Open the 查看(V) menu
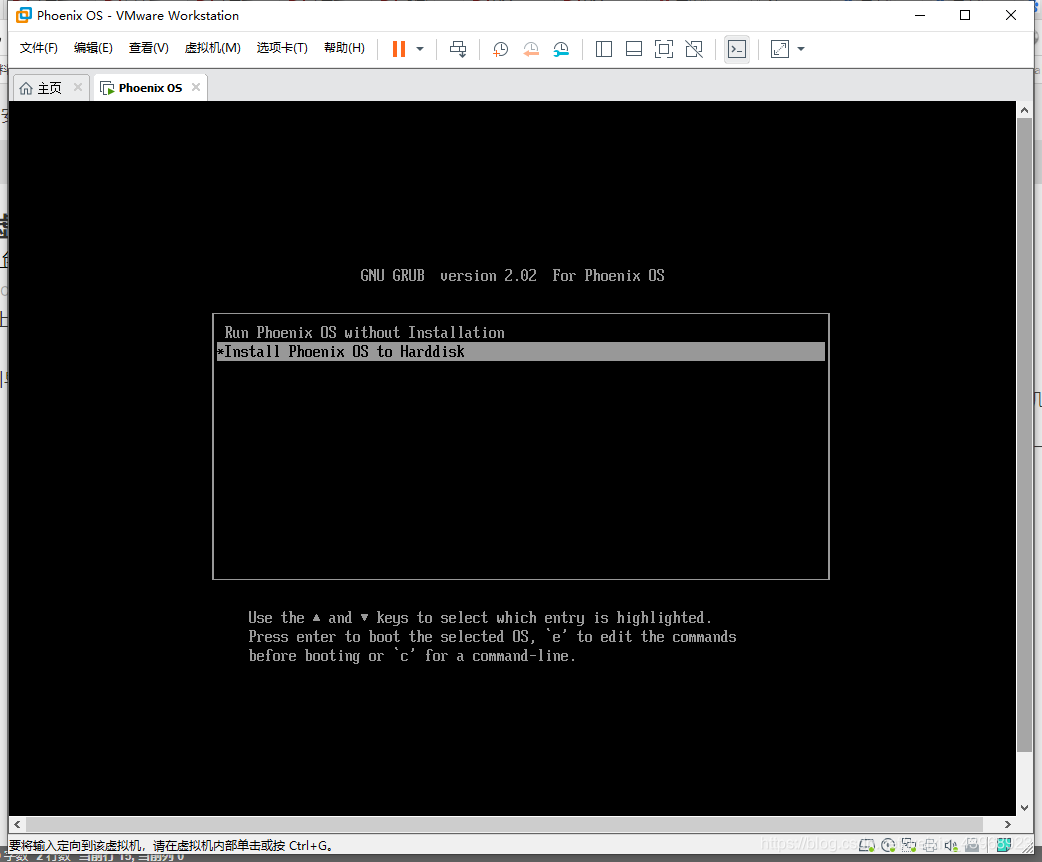 [148, 48]
